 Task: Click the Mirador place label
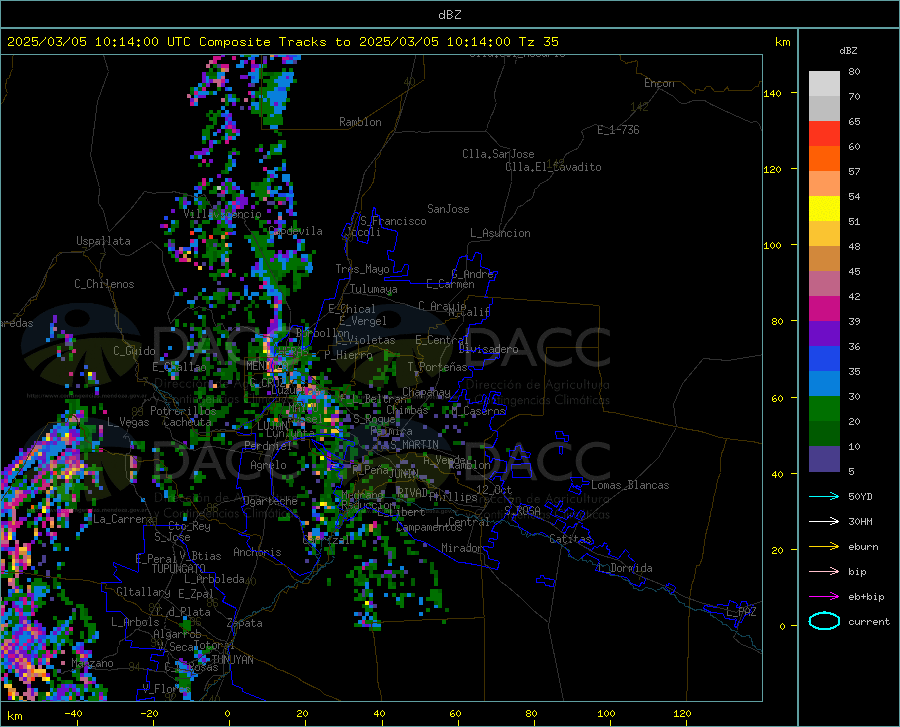click(x=461, y=548)
